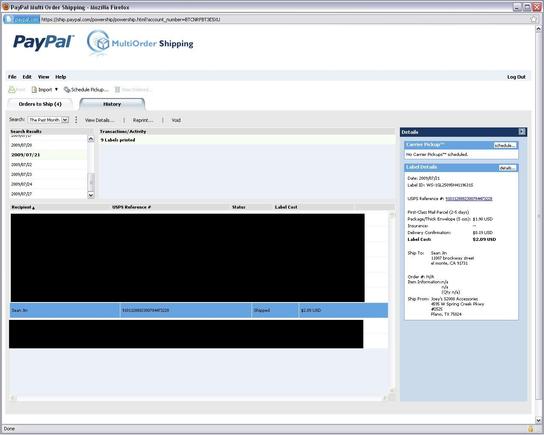Image resolution: width=544 pixels, height=435 pixels.
Task: Sort by Recipient column header
Action: [x=23, y=207]
